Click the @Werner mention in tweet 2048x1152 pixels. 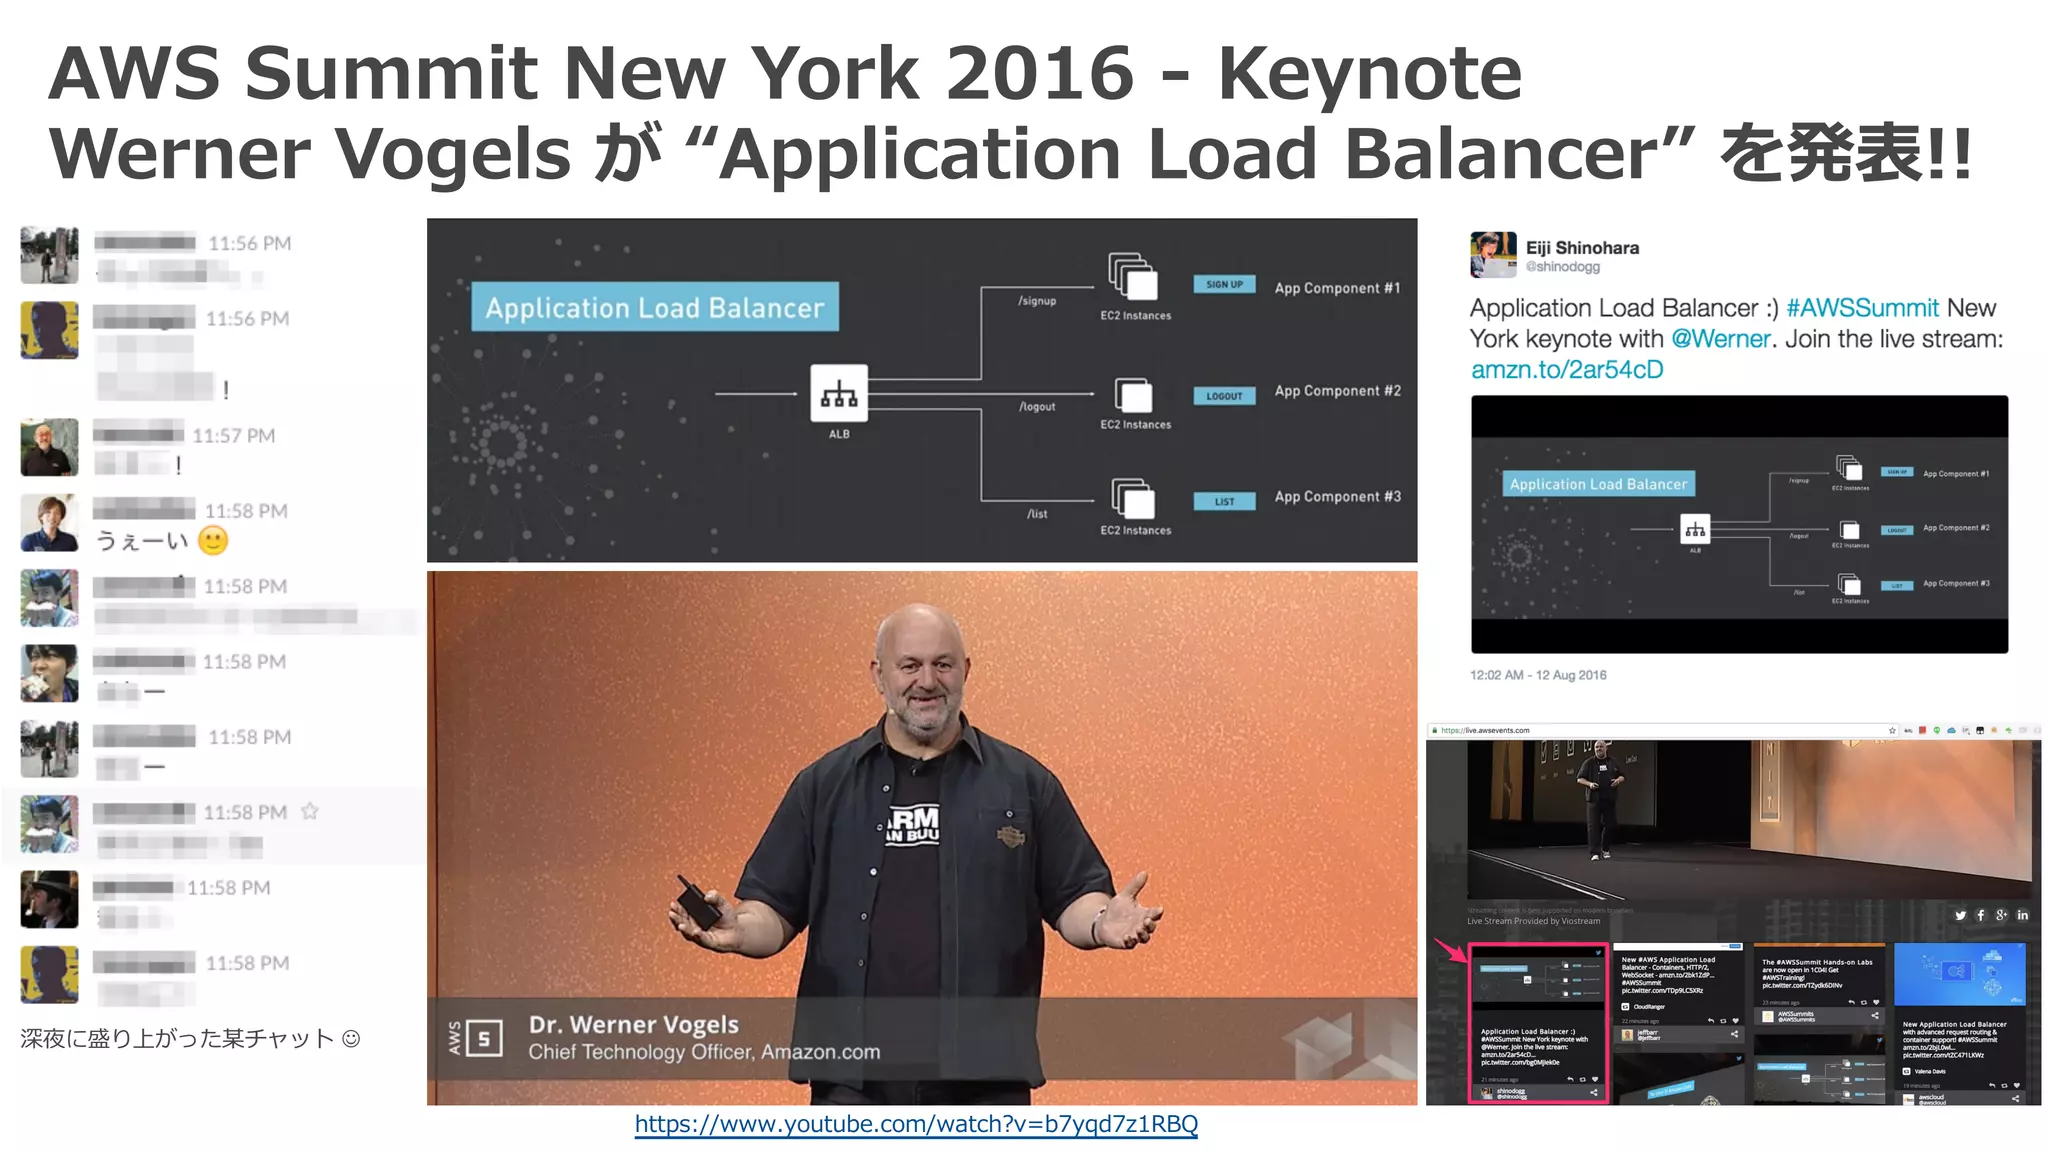[x=1720, y=339]
